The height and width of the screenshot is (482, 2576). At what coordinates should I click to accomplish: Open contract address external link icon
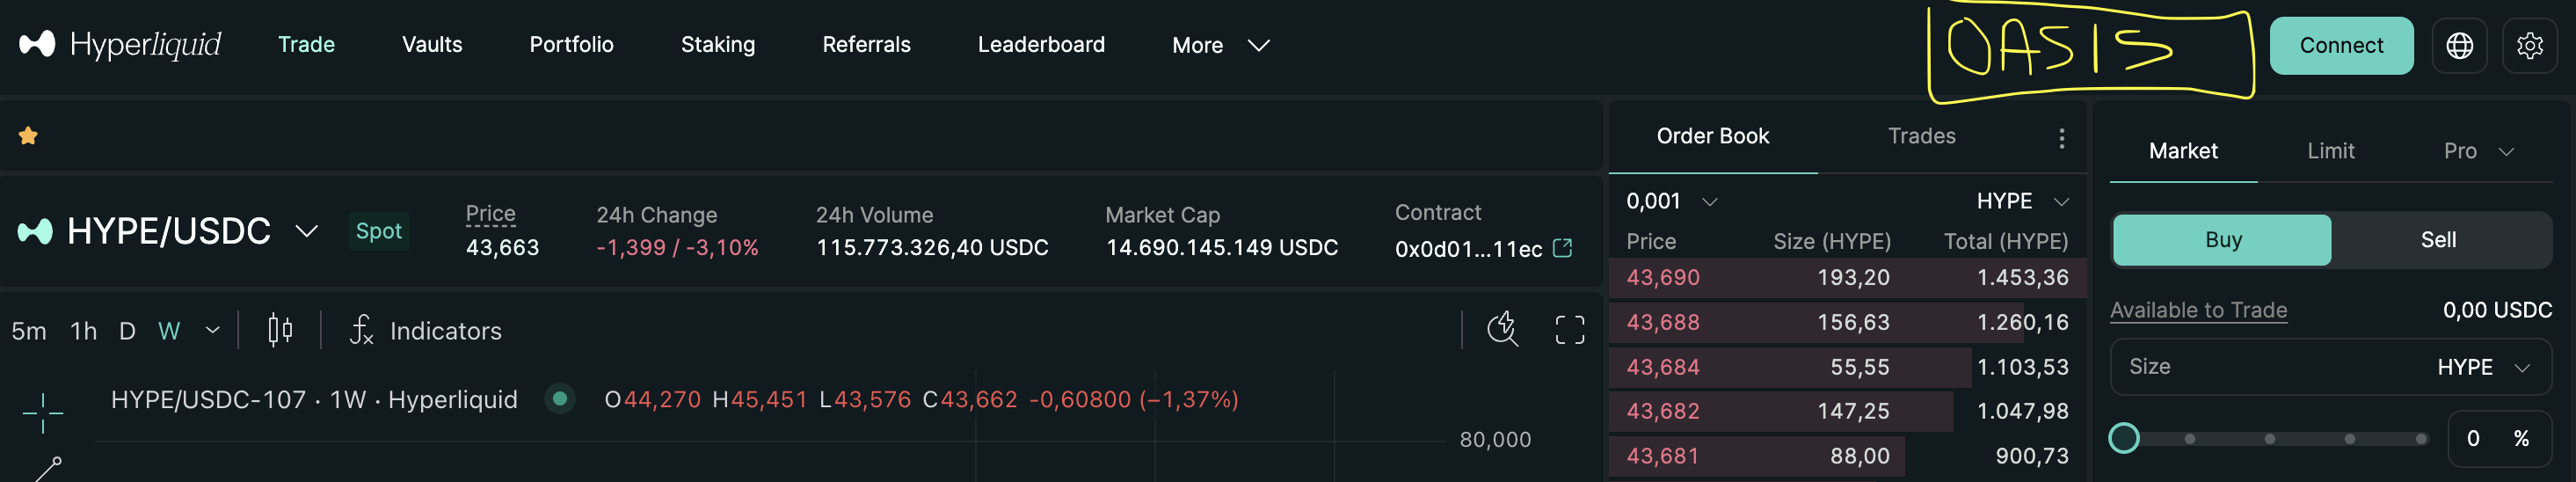(1562, 247)
